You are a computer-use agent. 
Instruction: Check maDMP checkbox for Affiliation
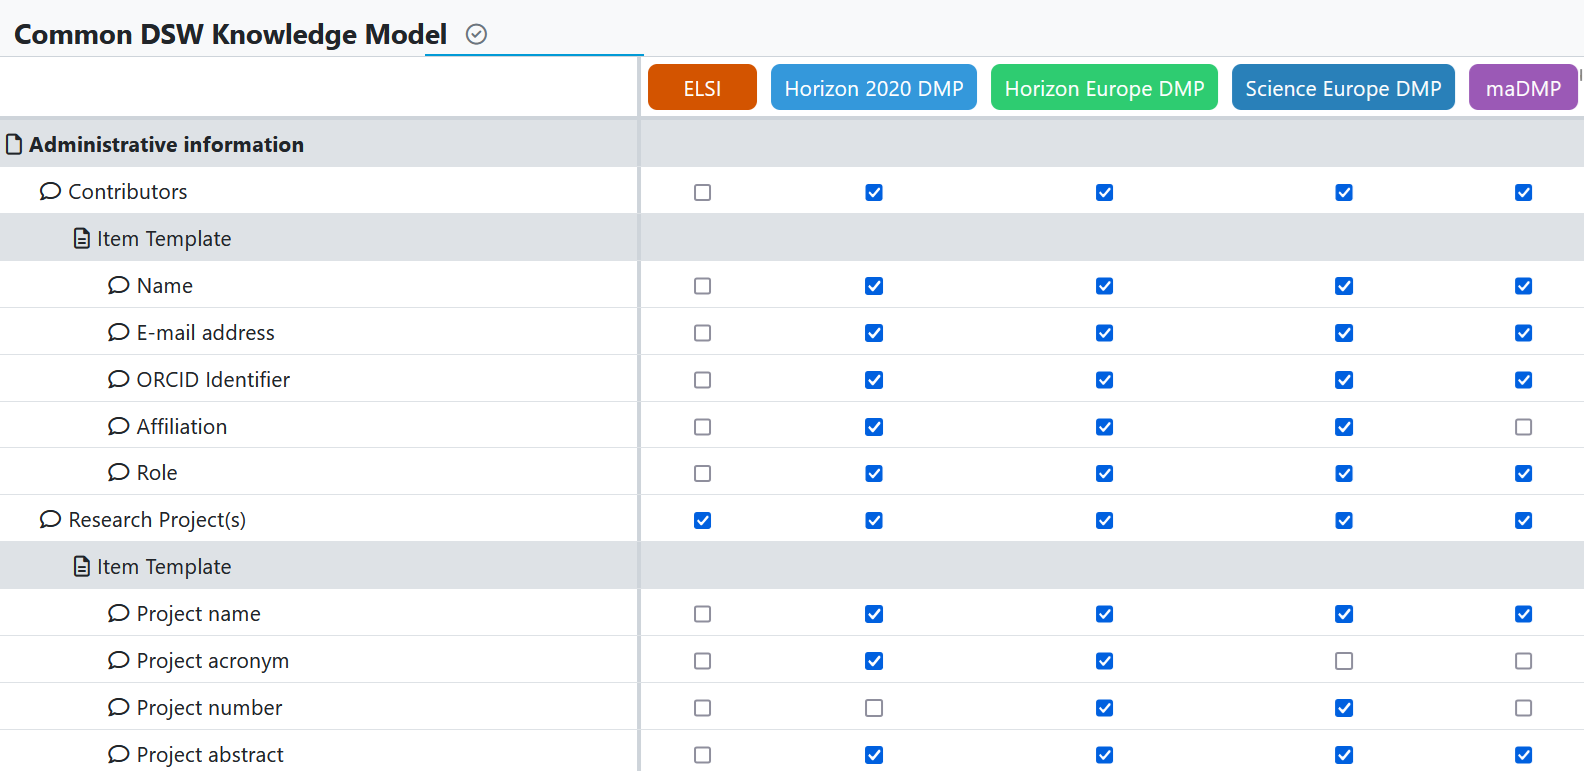pyautogui.click(x=1523, y=427)
